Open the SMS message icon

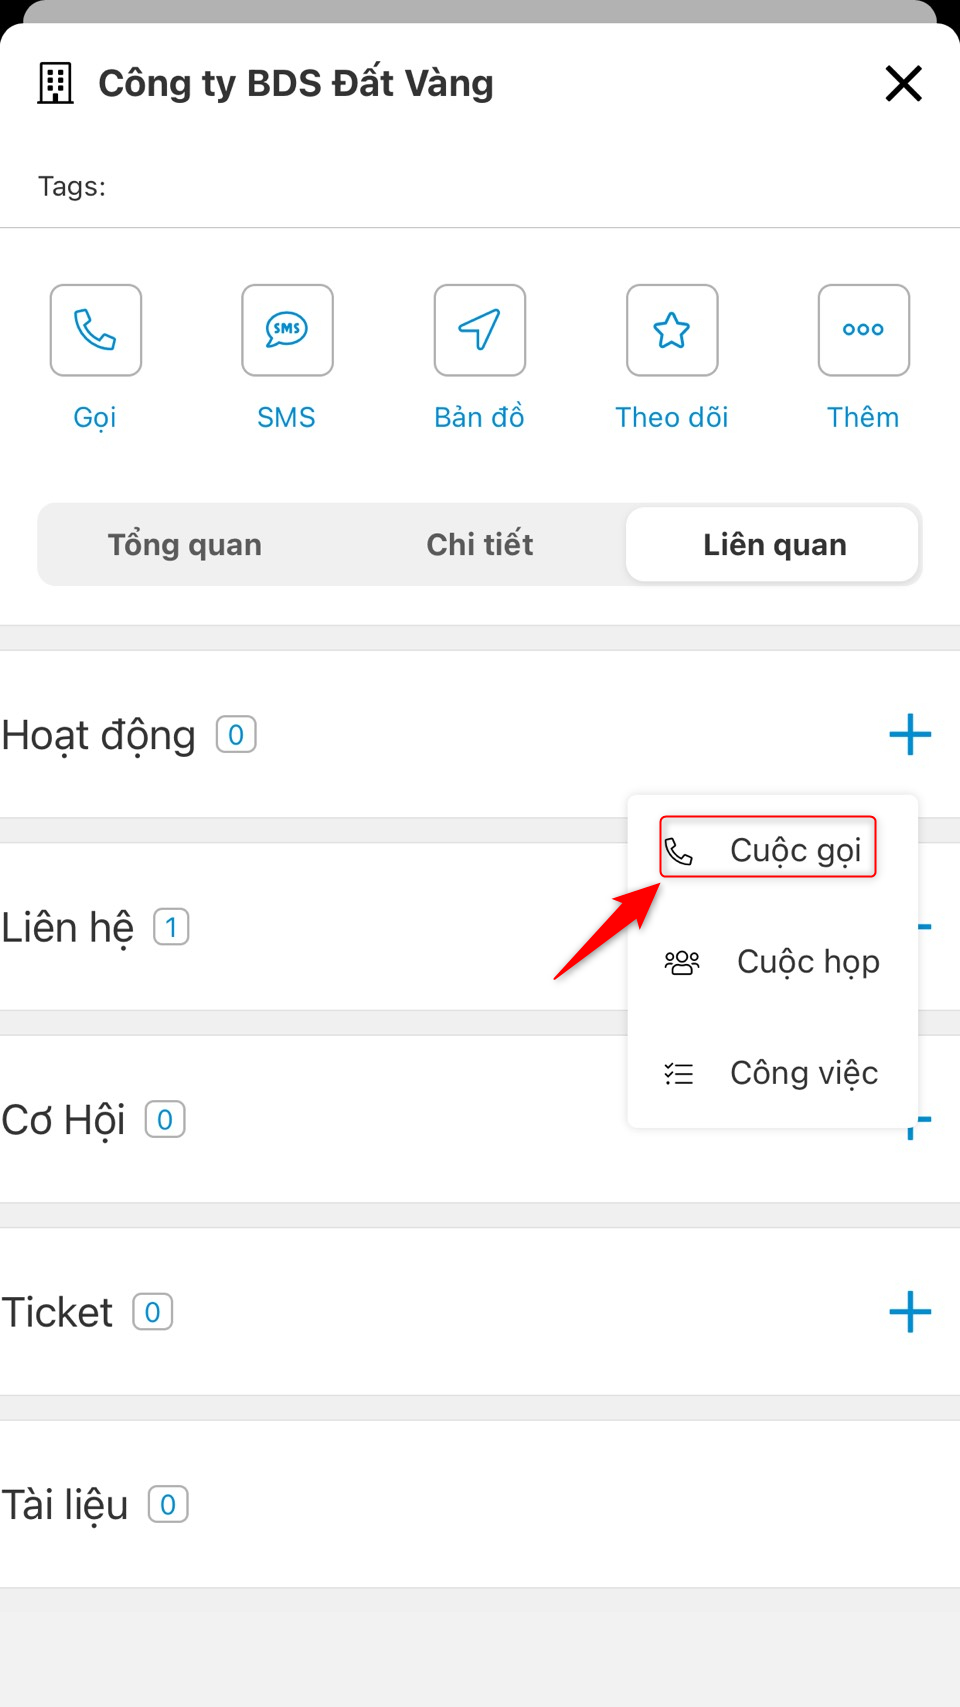[287, 330]
